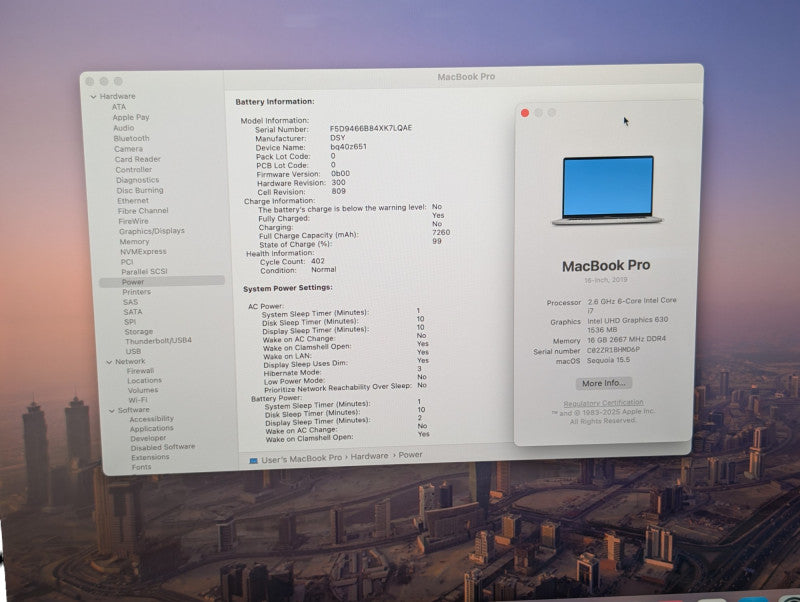800x602 pixels.
Task: Select SATA in the sidebar
Action: tap(133, 312)
